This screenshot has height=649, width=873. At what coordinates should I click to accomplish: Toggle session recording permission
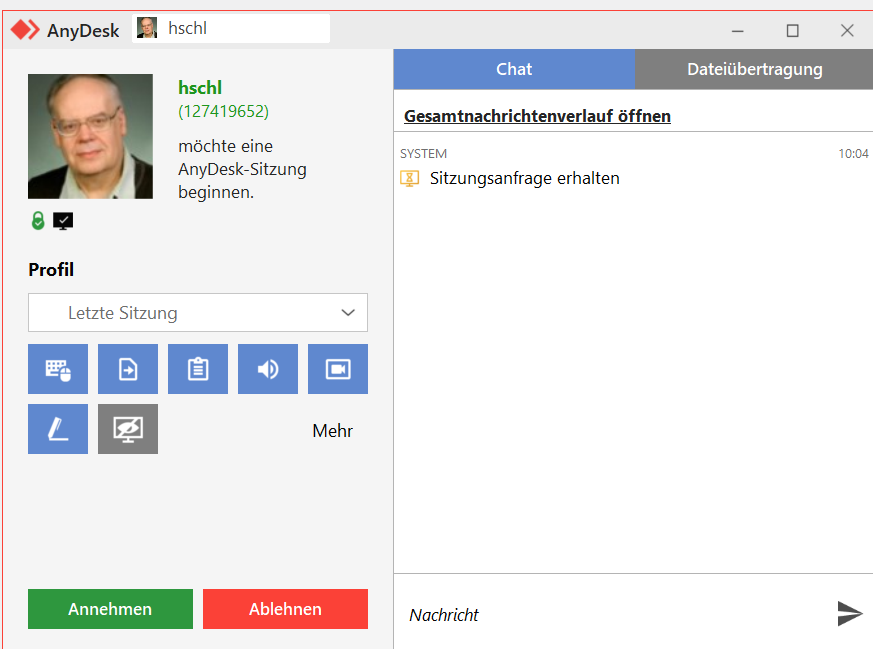(338, 369)
